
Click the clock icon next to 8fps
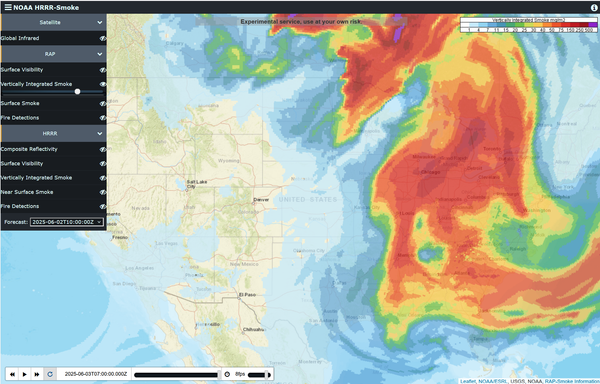227,374
